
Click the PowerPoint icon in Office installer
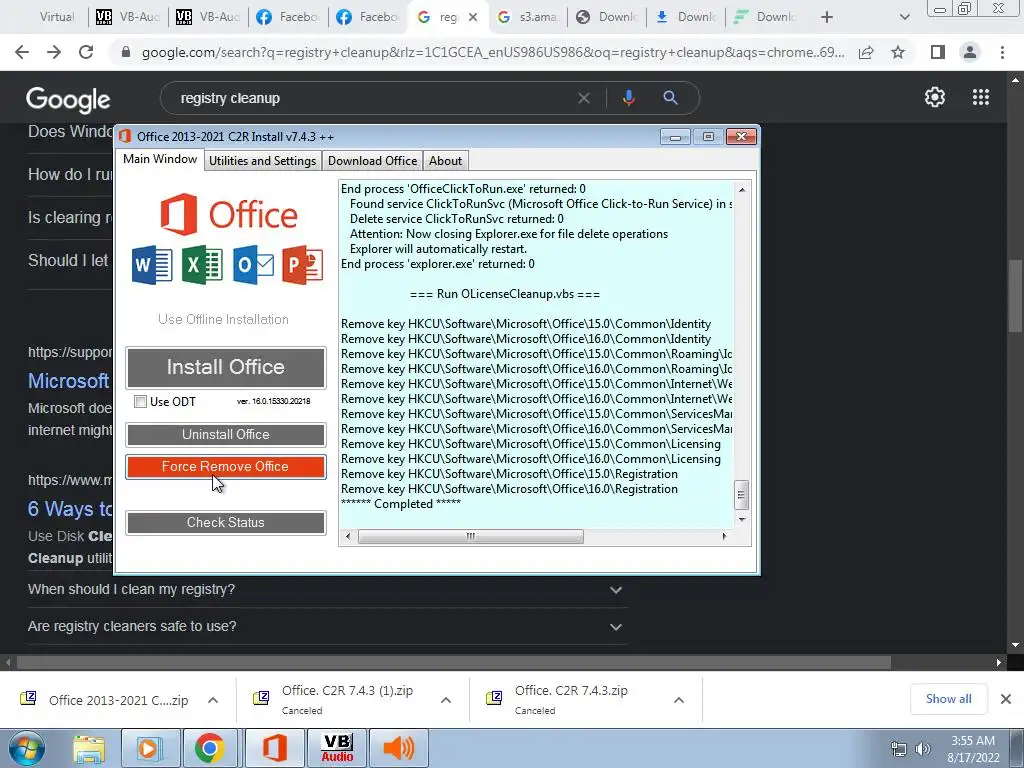(302, 264)
